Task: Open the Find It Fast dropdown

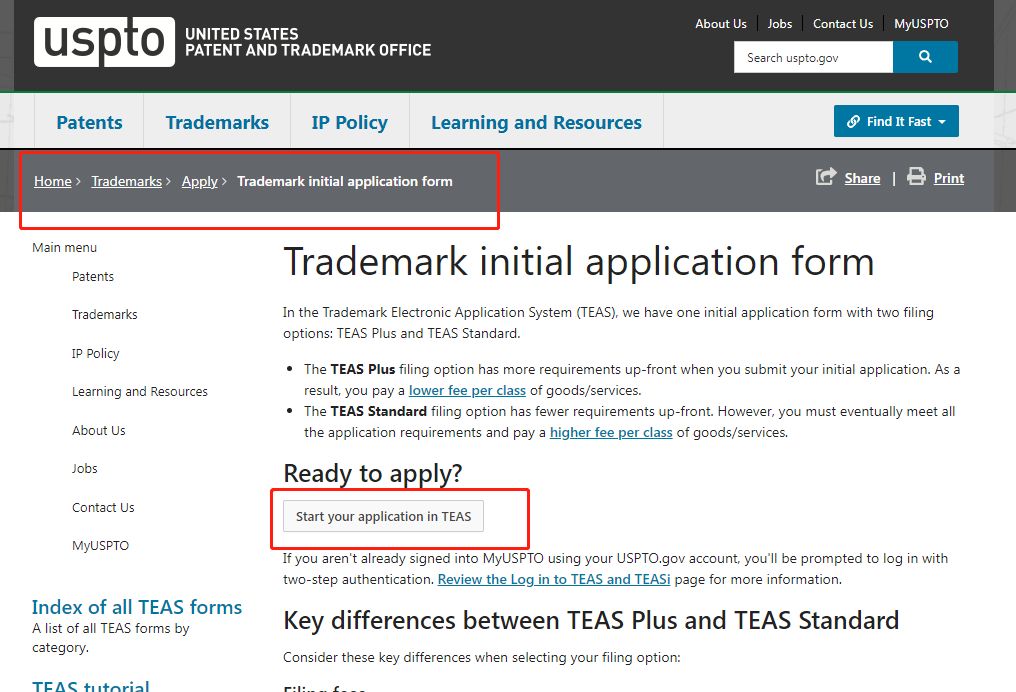Action: coord(896,121)
